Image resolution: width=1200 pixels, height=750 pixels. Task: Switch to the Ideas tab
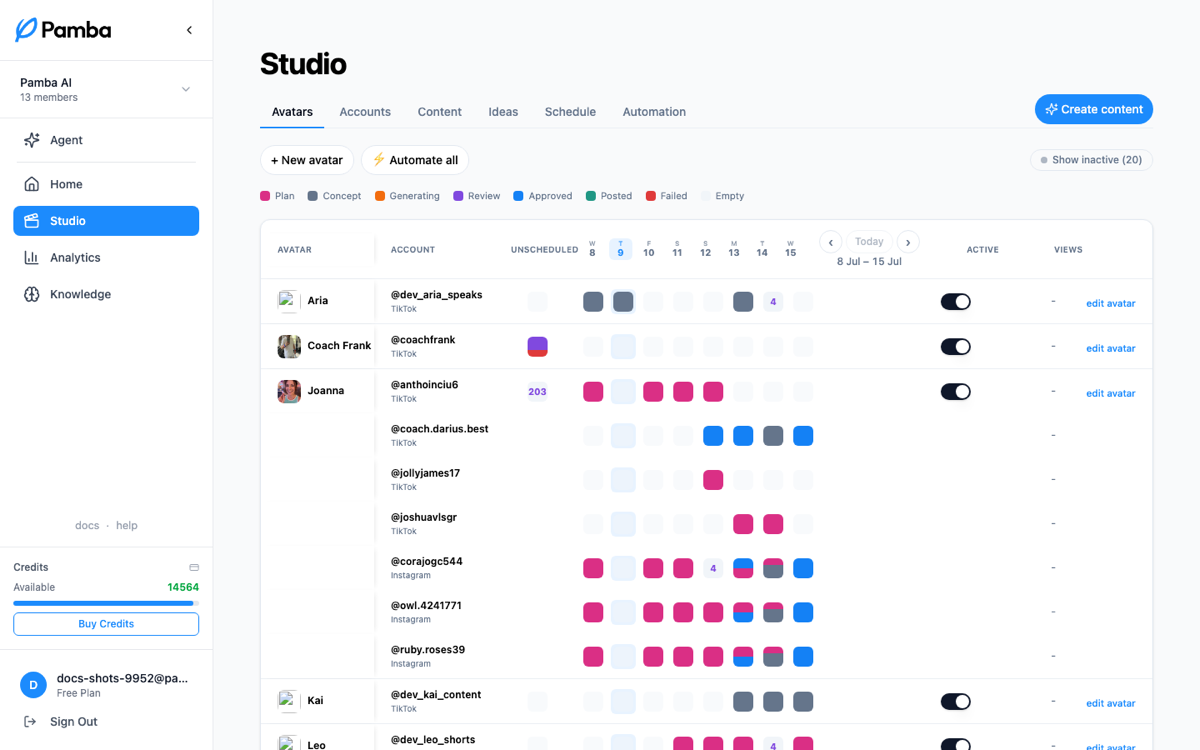pyautogui.click(x=503, y=112)
